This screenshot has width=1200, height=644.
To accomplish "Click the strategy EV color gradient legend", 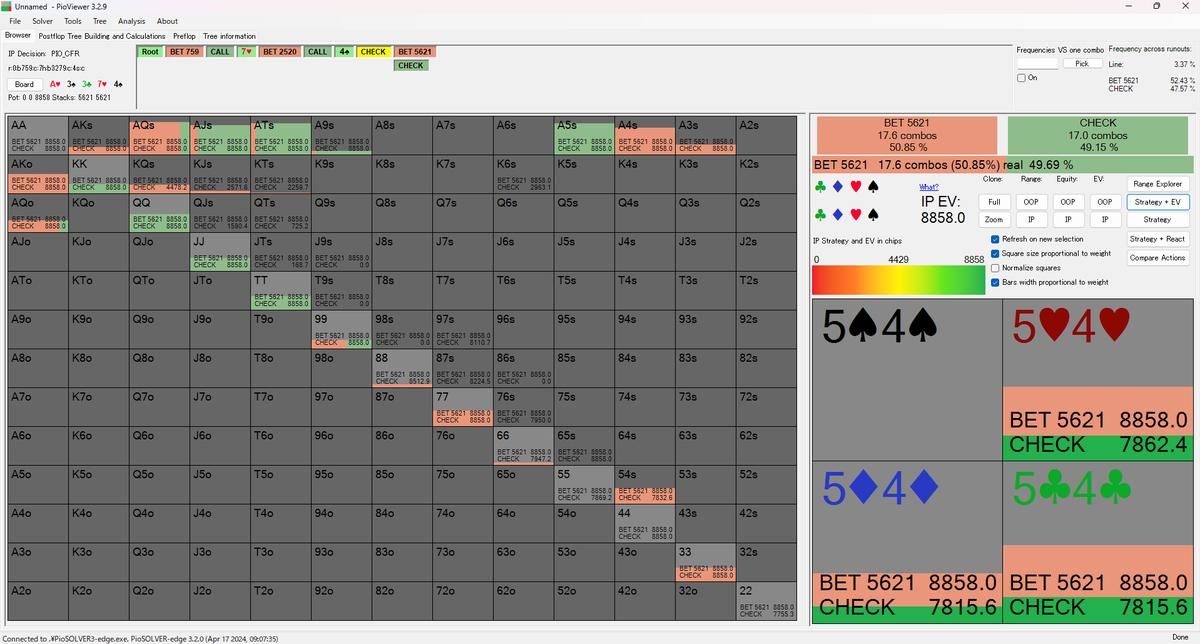I will click(x=901, y=280).
